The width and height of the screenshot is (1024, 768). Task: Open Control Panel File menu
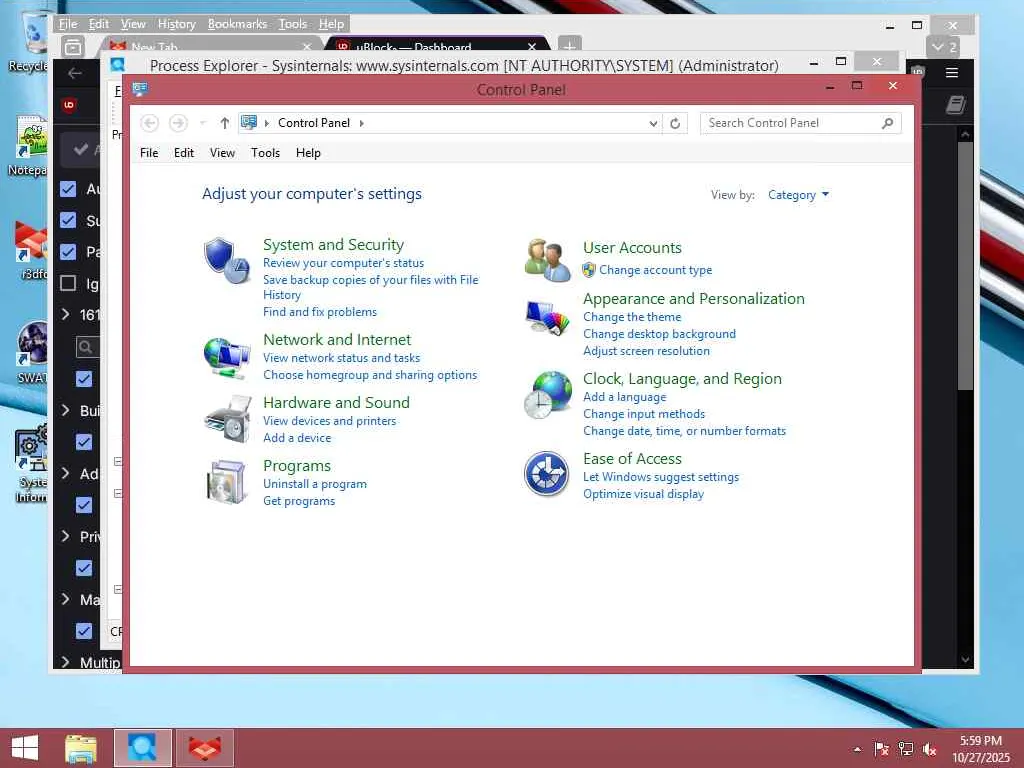point(149,153)
